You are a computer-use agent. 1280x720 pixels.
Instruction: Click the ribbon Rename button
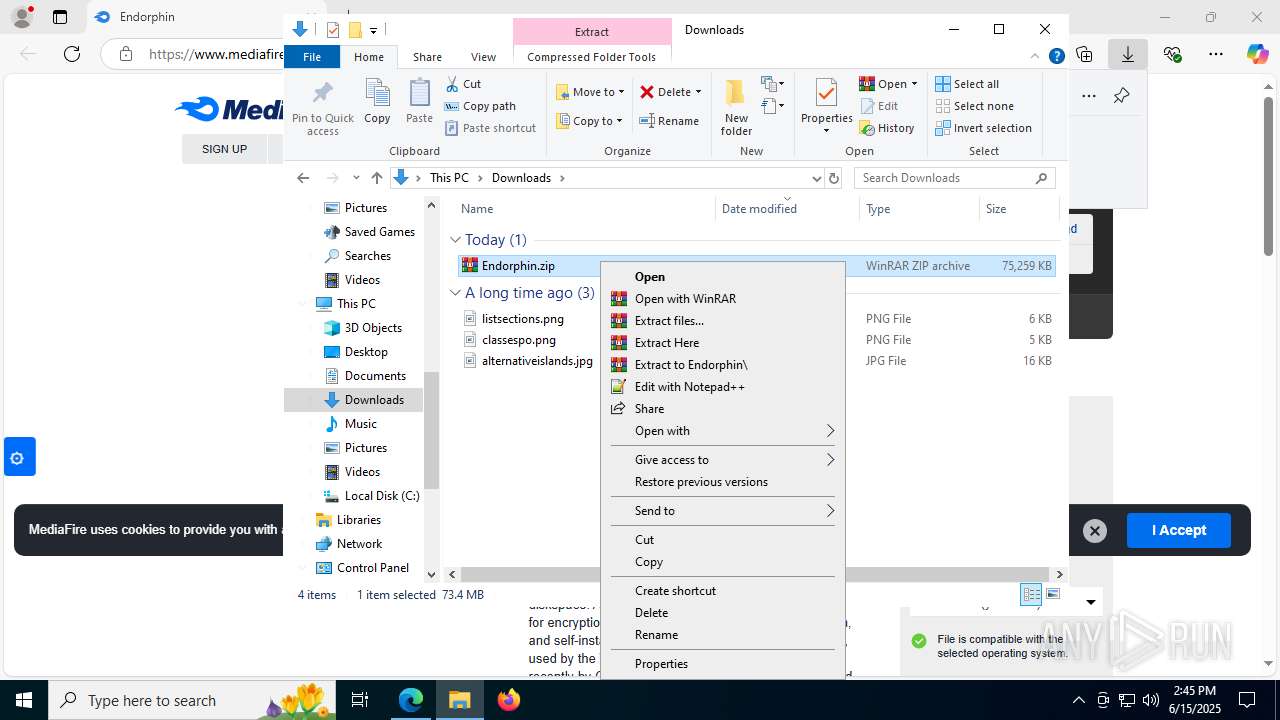coord(669,121)
